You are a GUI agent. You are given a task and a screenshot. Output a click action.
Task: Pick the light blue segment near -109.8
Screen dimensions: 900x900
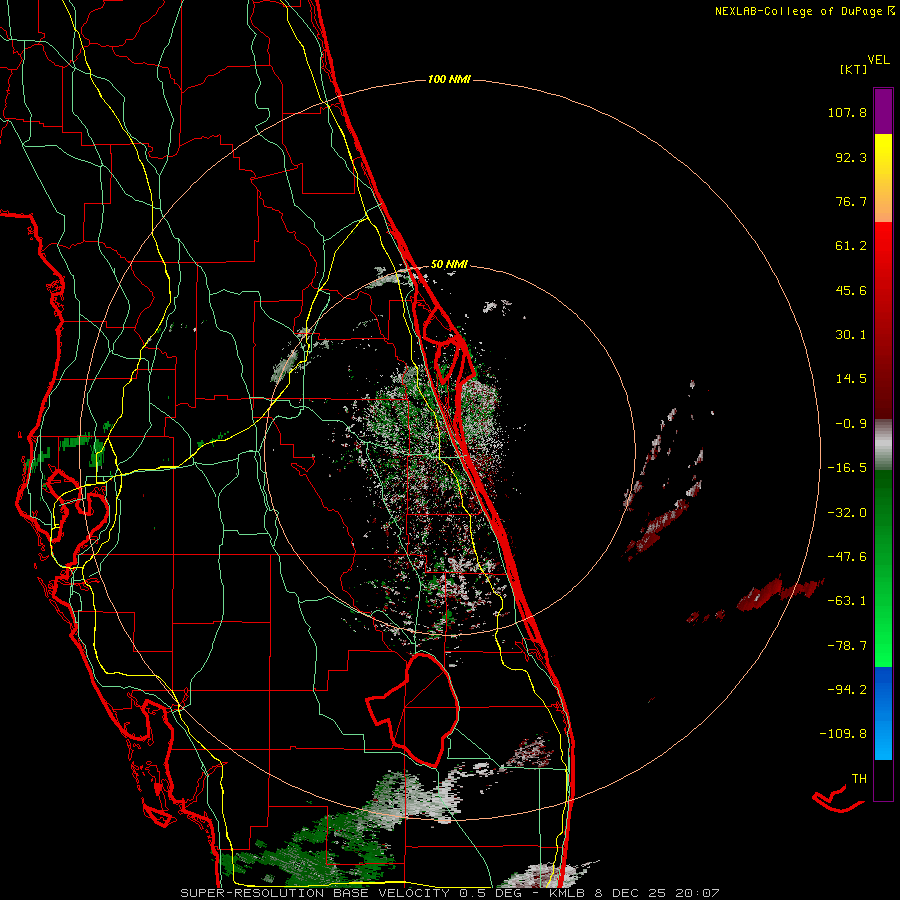[883, 738]
